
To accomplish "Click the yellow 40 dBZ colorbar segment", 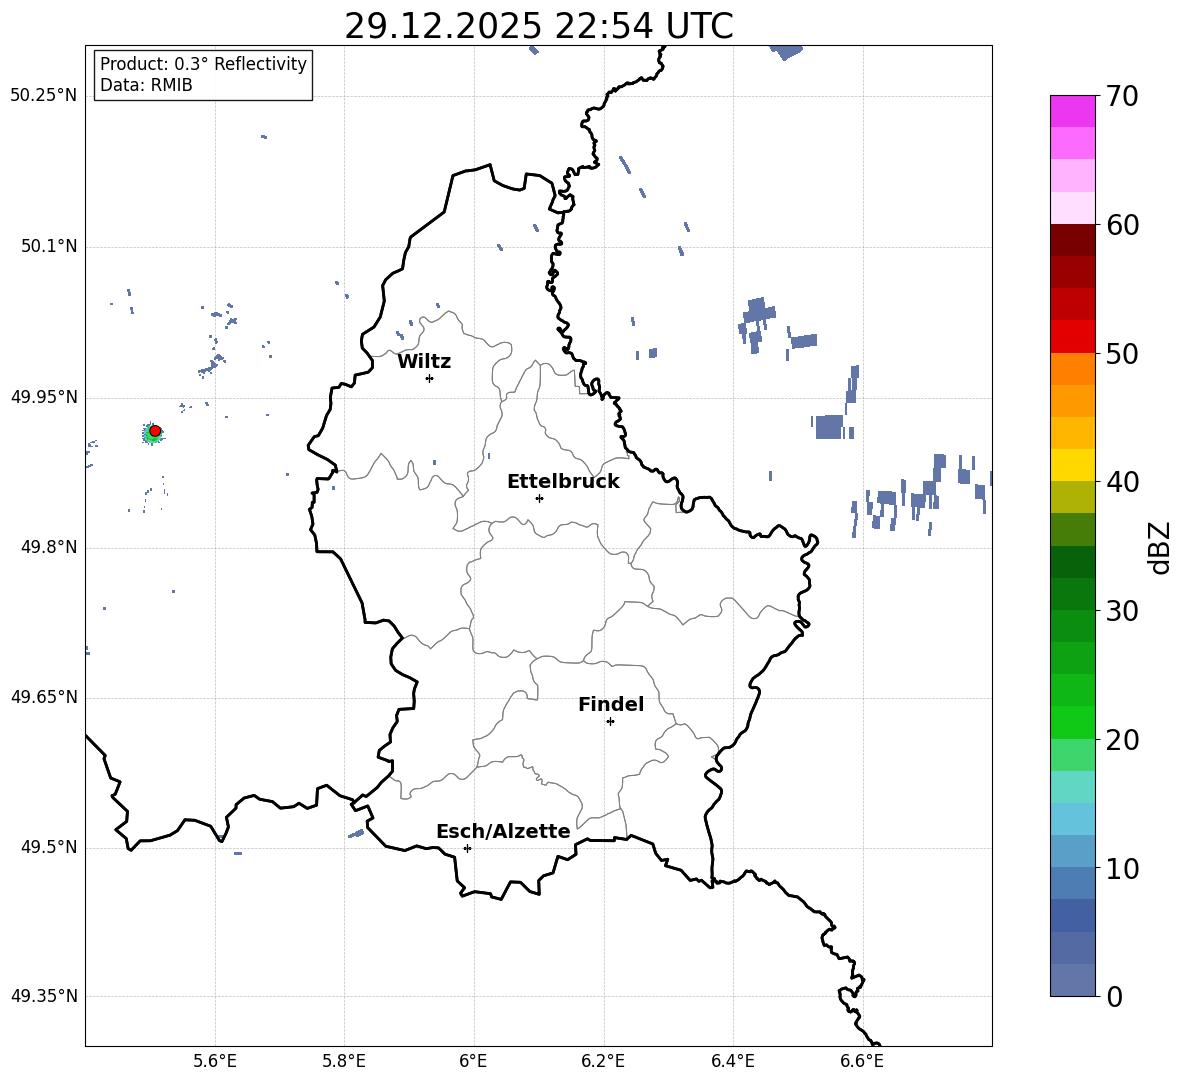I will coord(1072,465).
